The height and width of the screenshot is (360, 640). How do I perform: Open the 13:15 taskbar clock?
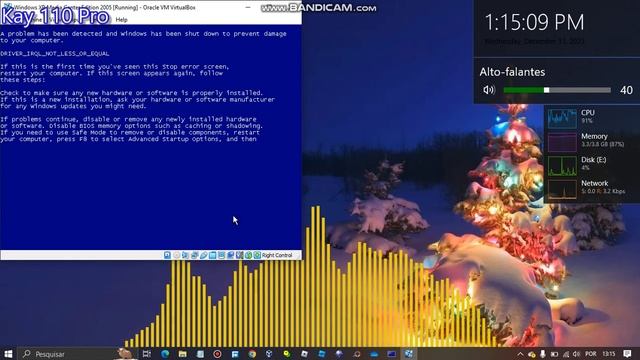tap(609, 354)
